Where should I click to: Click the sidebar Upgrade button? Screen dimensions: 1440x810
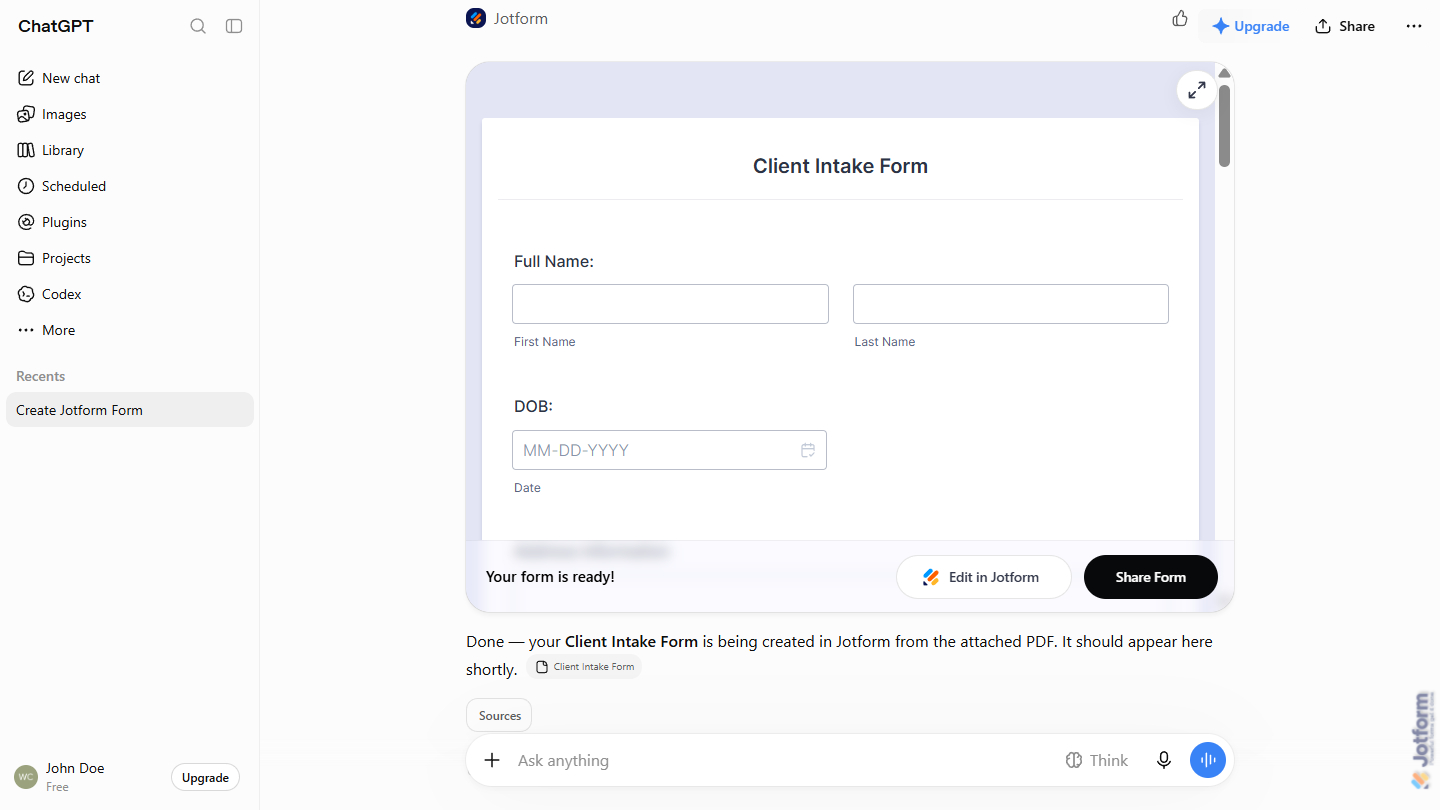[205, 778]
